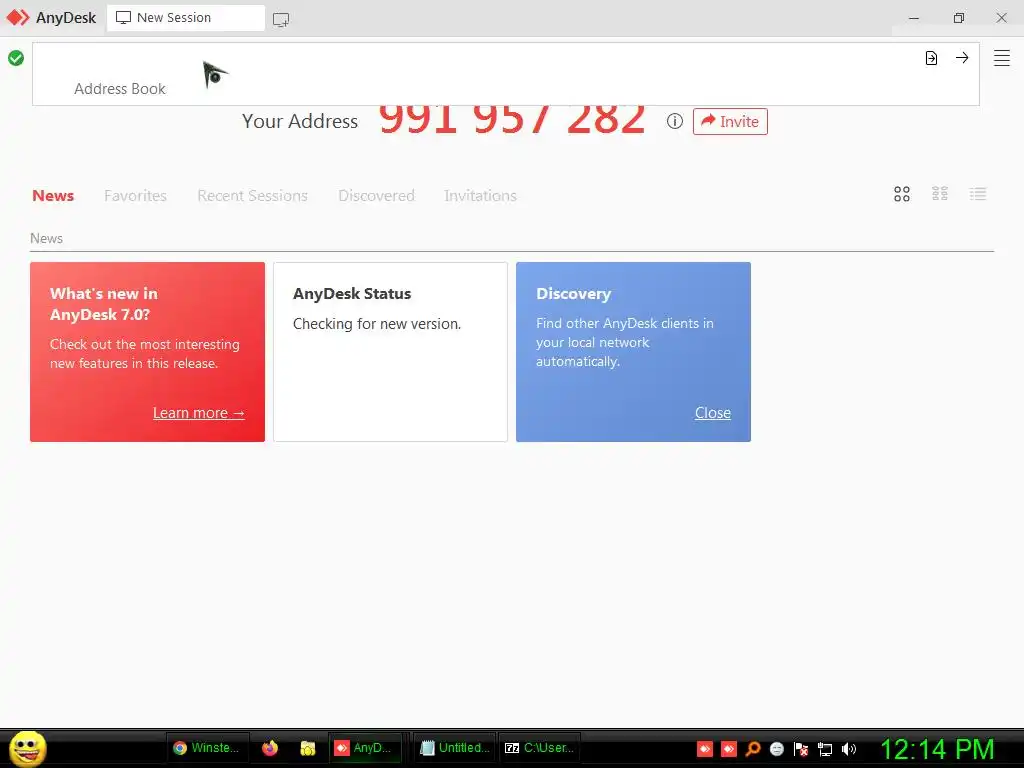The height and width of the screenshot is (768, 1024).
Task: Click the 'Checking for new version.' text
Action: 377,324
